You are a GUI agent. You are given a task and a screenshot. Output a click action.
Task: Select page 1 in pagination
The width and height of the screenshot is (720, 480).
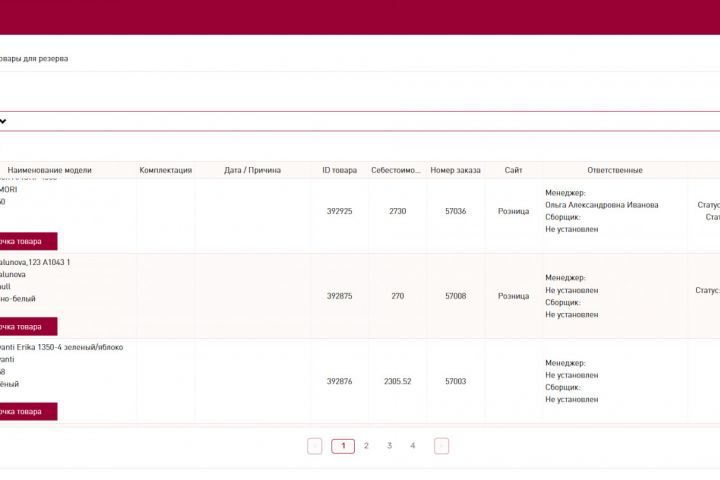[x=343, y=446]
